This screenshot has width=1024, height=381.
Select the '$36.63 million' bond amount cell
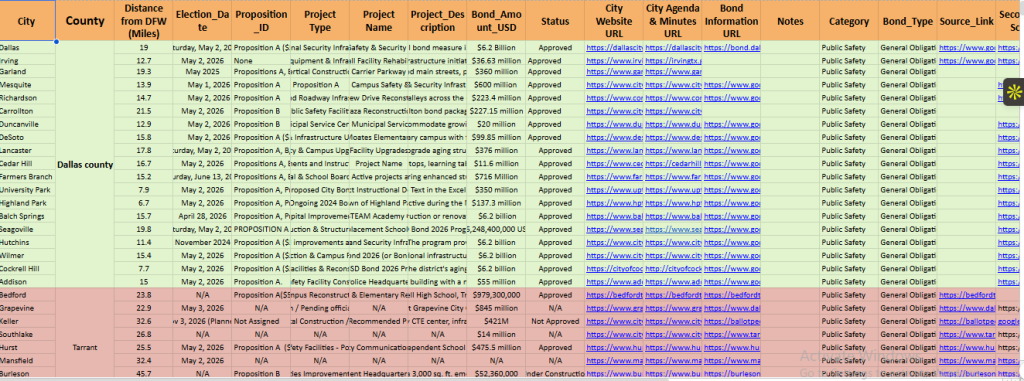click(x=496, y=61)
